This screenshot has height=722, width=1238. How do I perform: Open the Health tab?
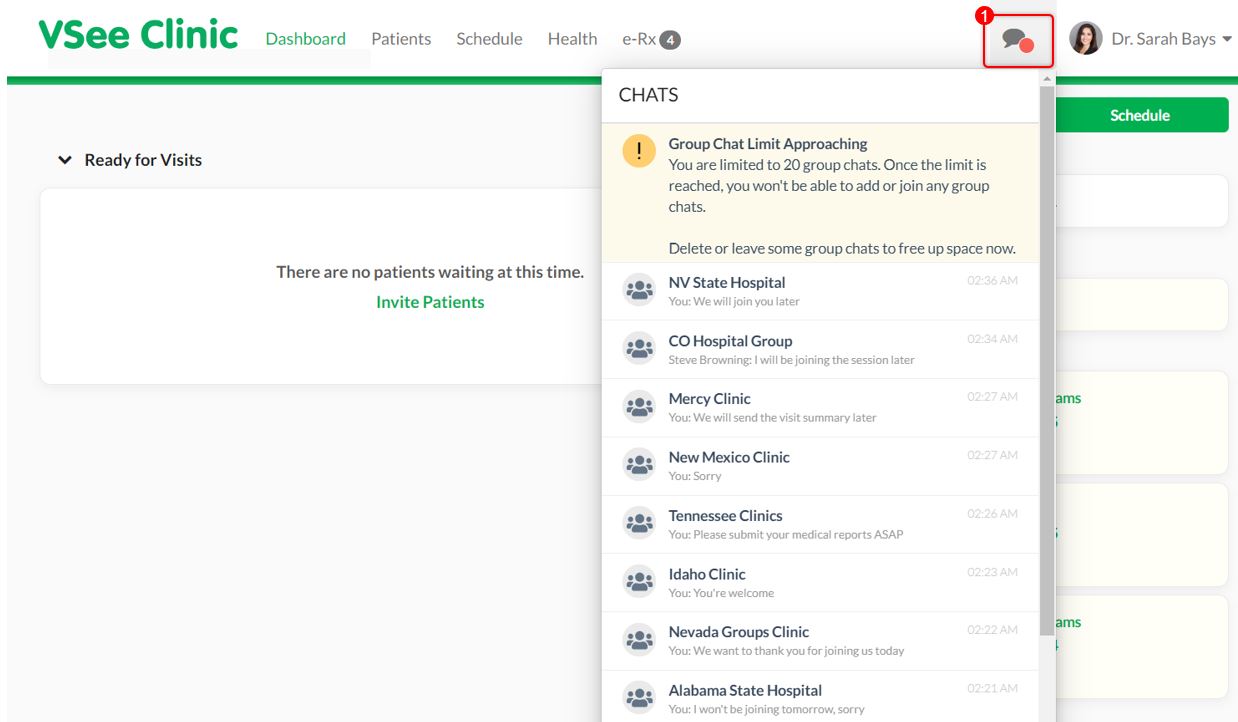click(572, 39)
